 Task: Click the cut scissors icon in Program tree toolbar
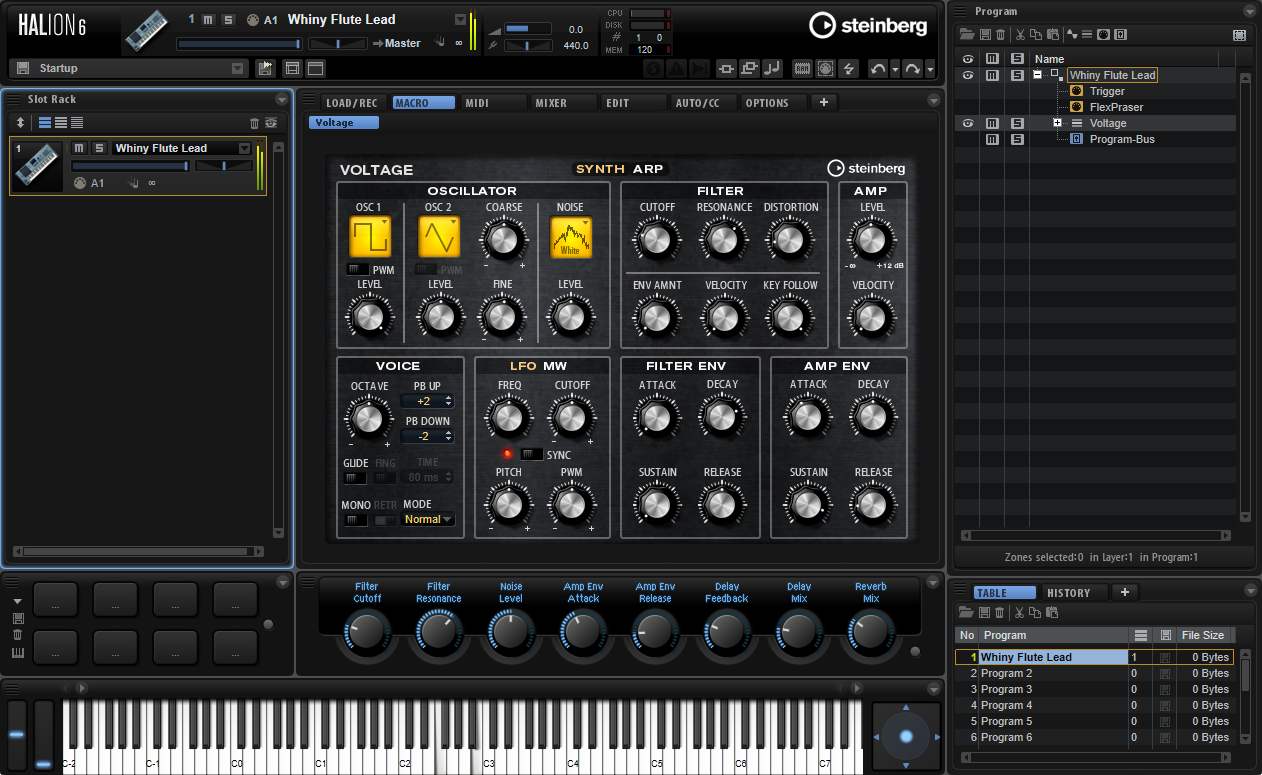1021,34
